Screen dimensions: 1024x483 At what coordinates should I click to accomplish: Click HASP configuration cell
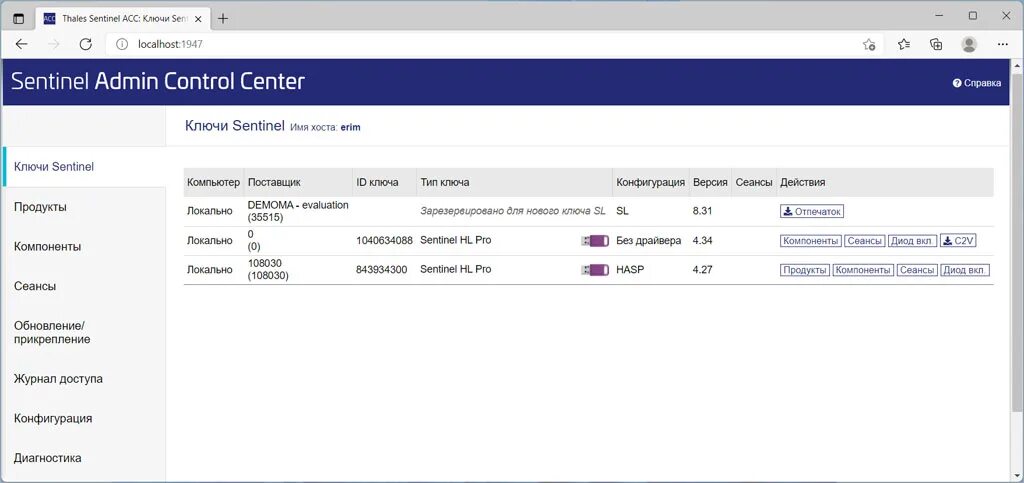(630, 270)
